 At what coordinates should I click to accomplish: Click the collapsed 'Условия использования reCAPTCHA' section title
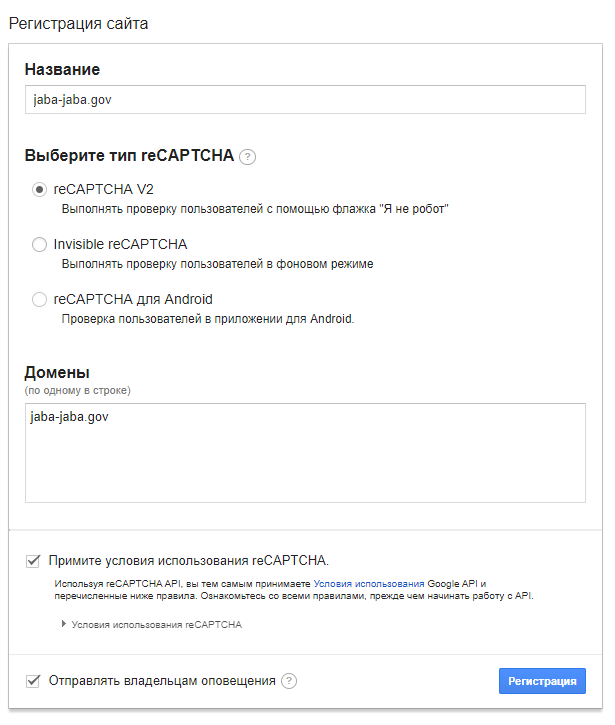(156, 625)
